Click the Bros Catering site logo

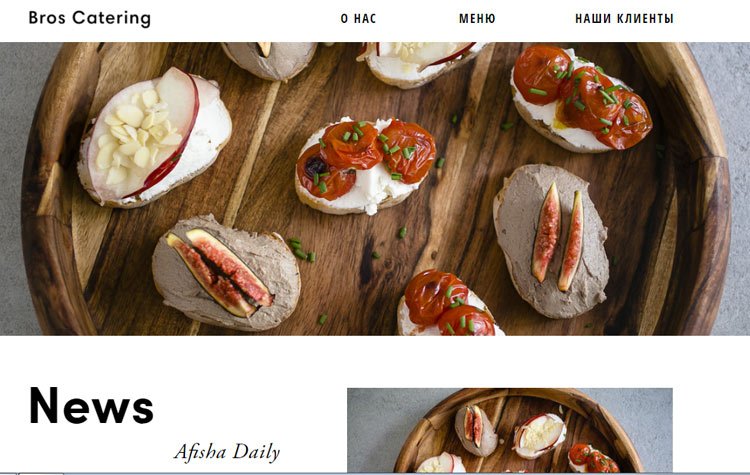point(89,18)
